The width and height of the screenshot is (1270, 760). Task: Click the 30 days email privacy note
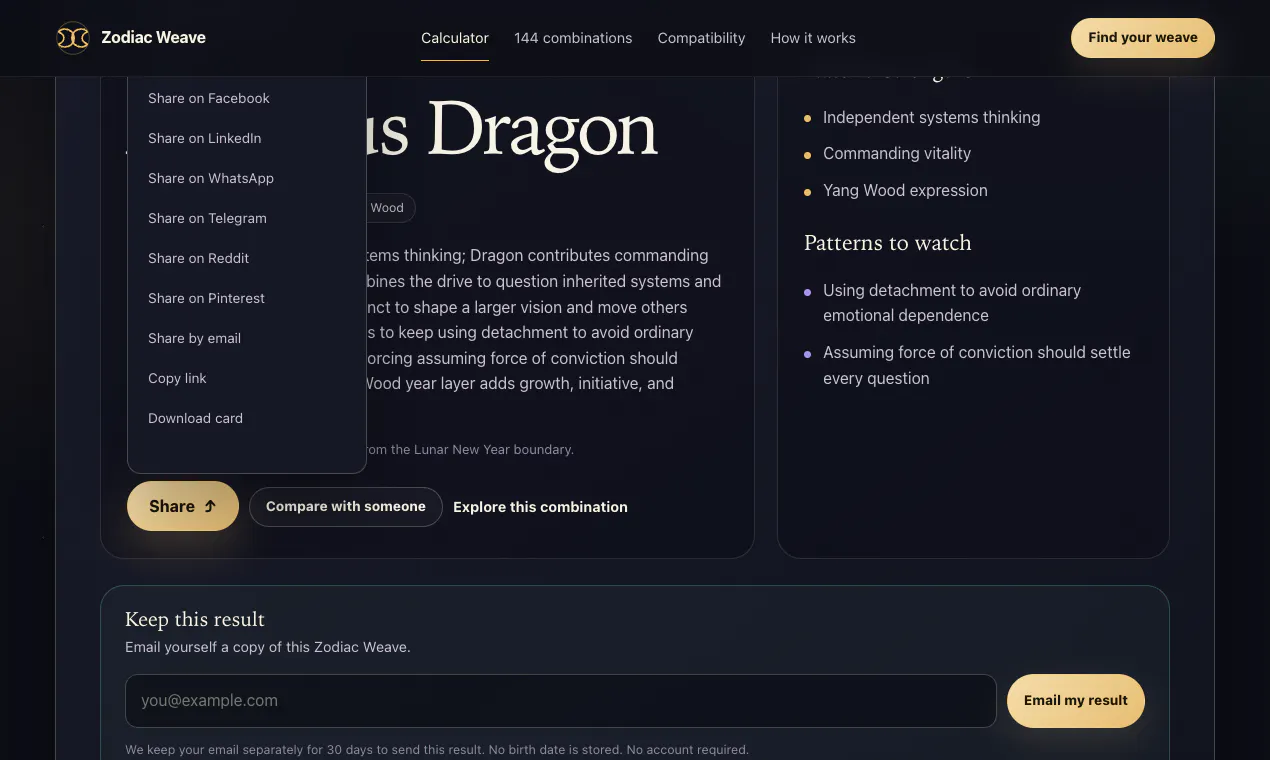pyautogui.click(x=437, y=749)
